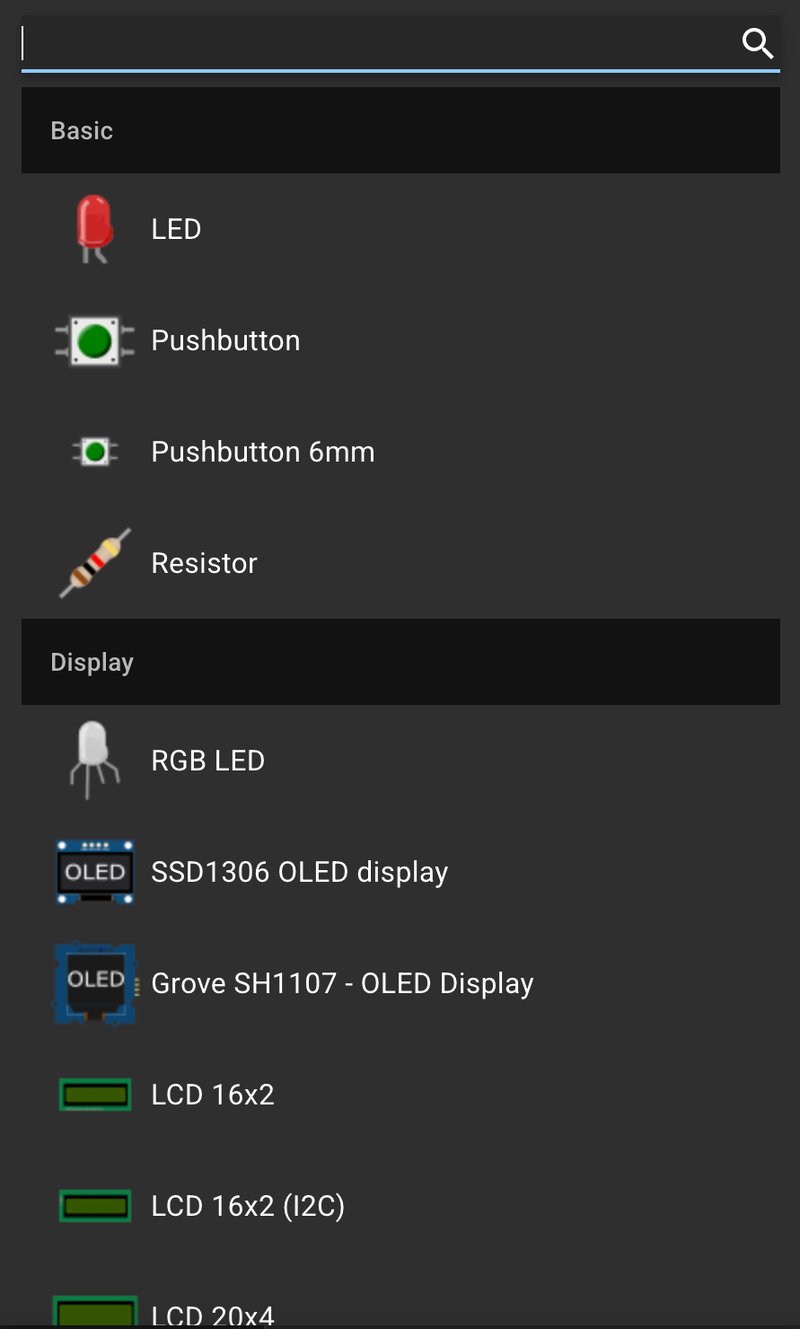Click the LCD 16x2 icon
The width and height of the screenshot is (800, 1329).
[95, 1095]
